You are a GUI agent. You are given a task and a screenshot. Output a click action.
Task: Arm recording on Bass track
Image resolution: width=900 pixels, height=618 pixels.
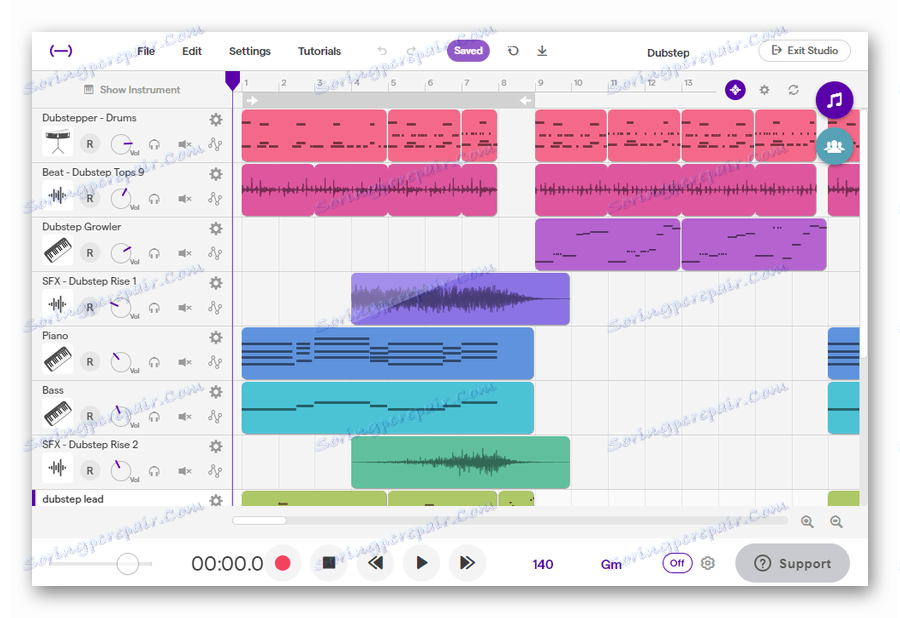coord(90,416)
